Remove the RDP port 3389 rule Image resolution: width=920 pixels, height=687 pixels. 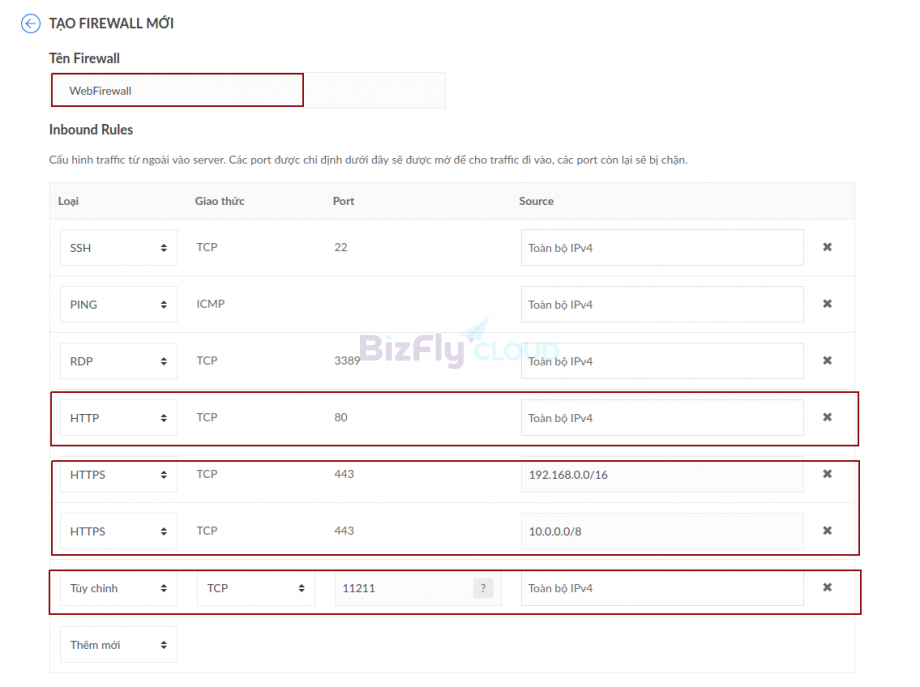[827, 360]
